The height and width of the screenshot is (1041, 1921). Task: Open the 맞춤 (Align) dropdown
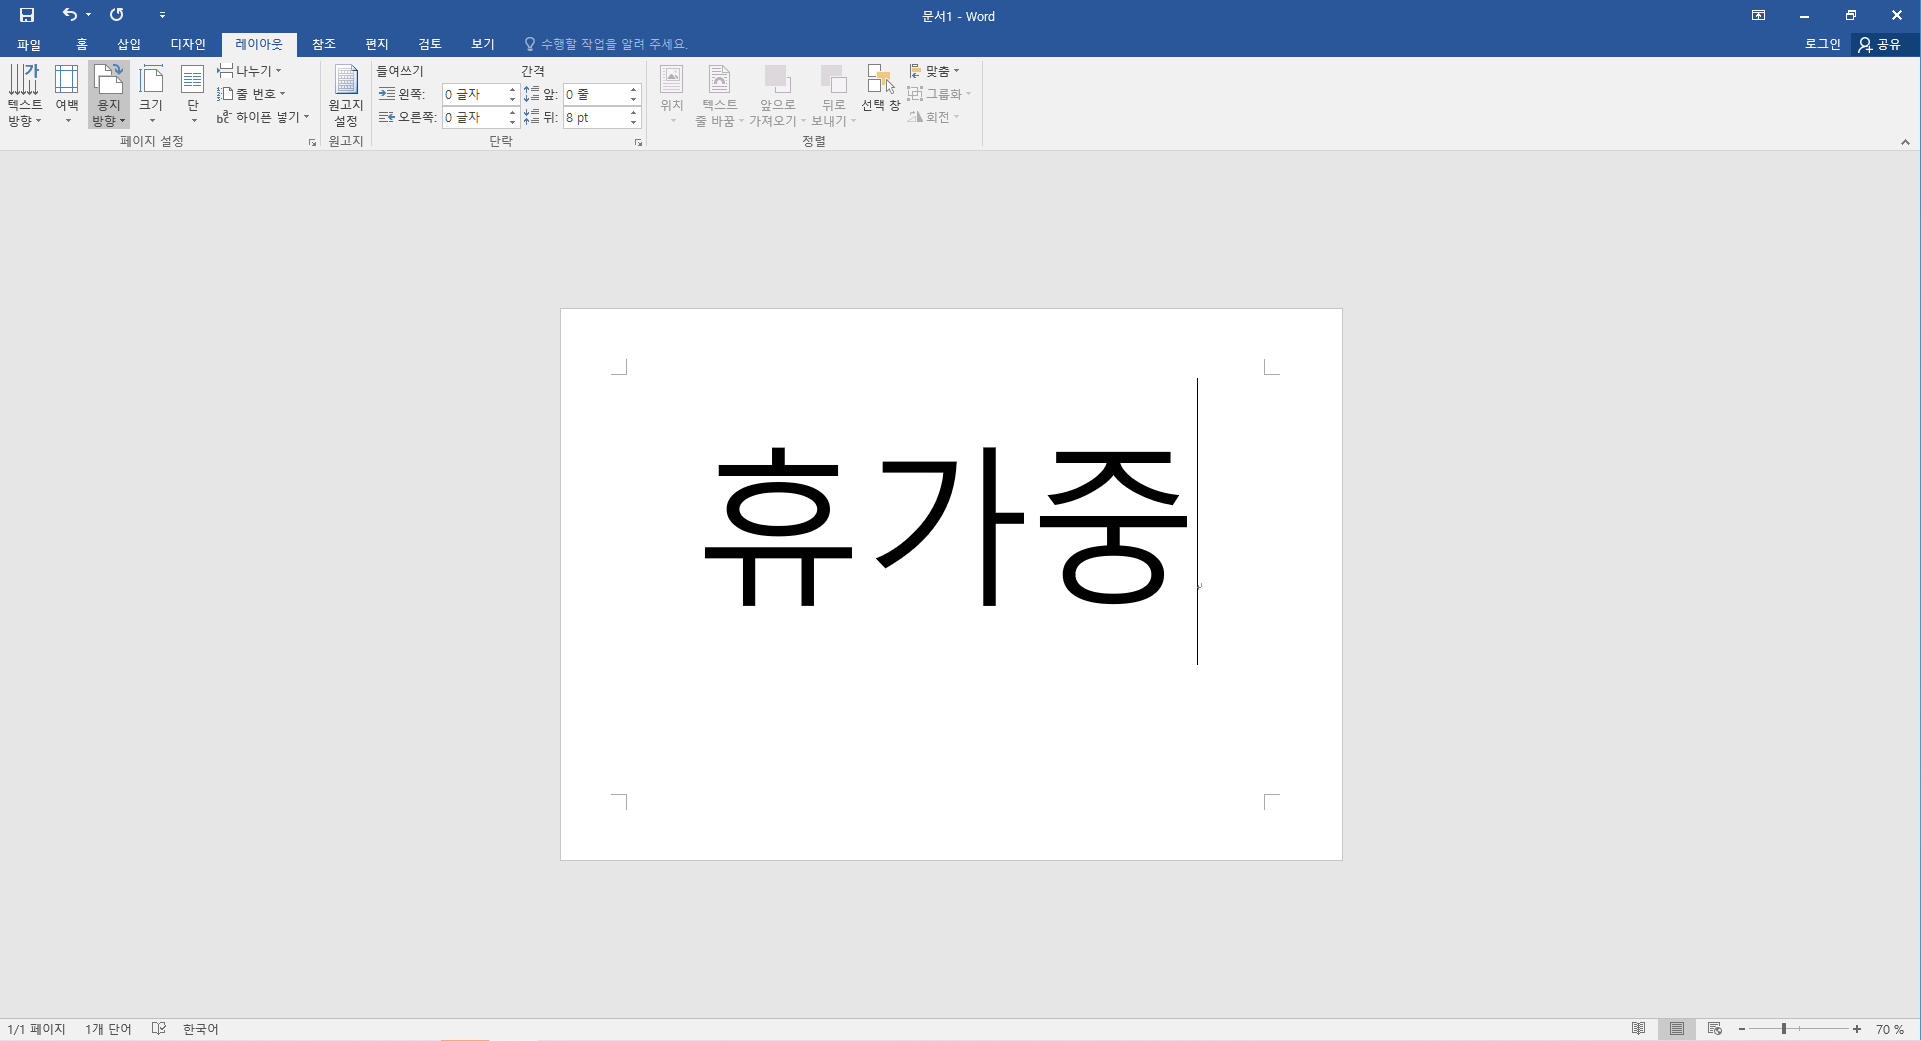(x=934, y=71)
